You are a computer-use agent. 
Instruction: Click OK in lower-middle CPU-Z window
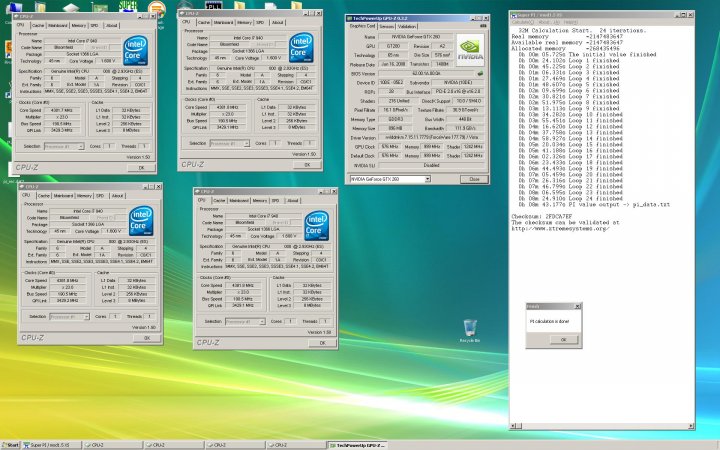click(322, 343)
